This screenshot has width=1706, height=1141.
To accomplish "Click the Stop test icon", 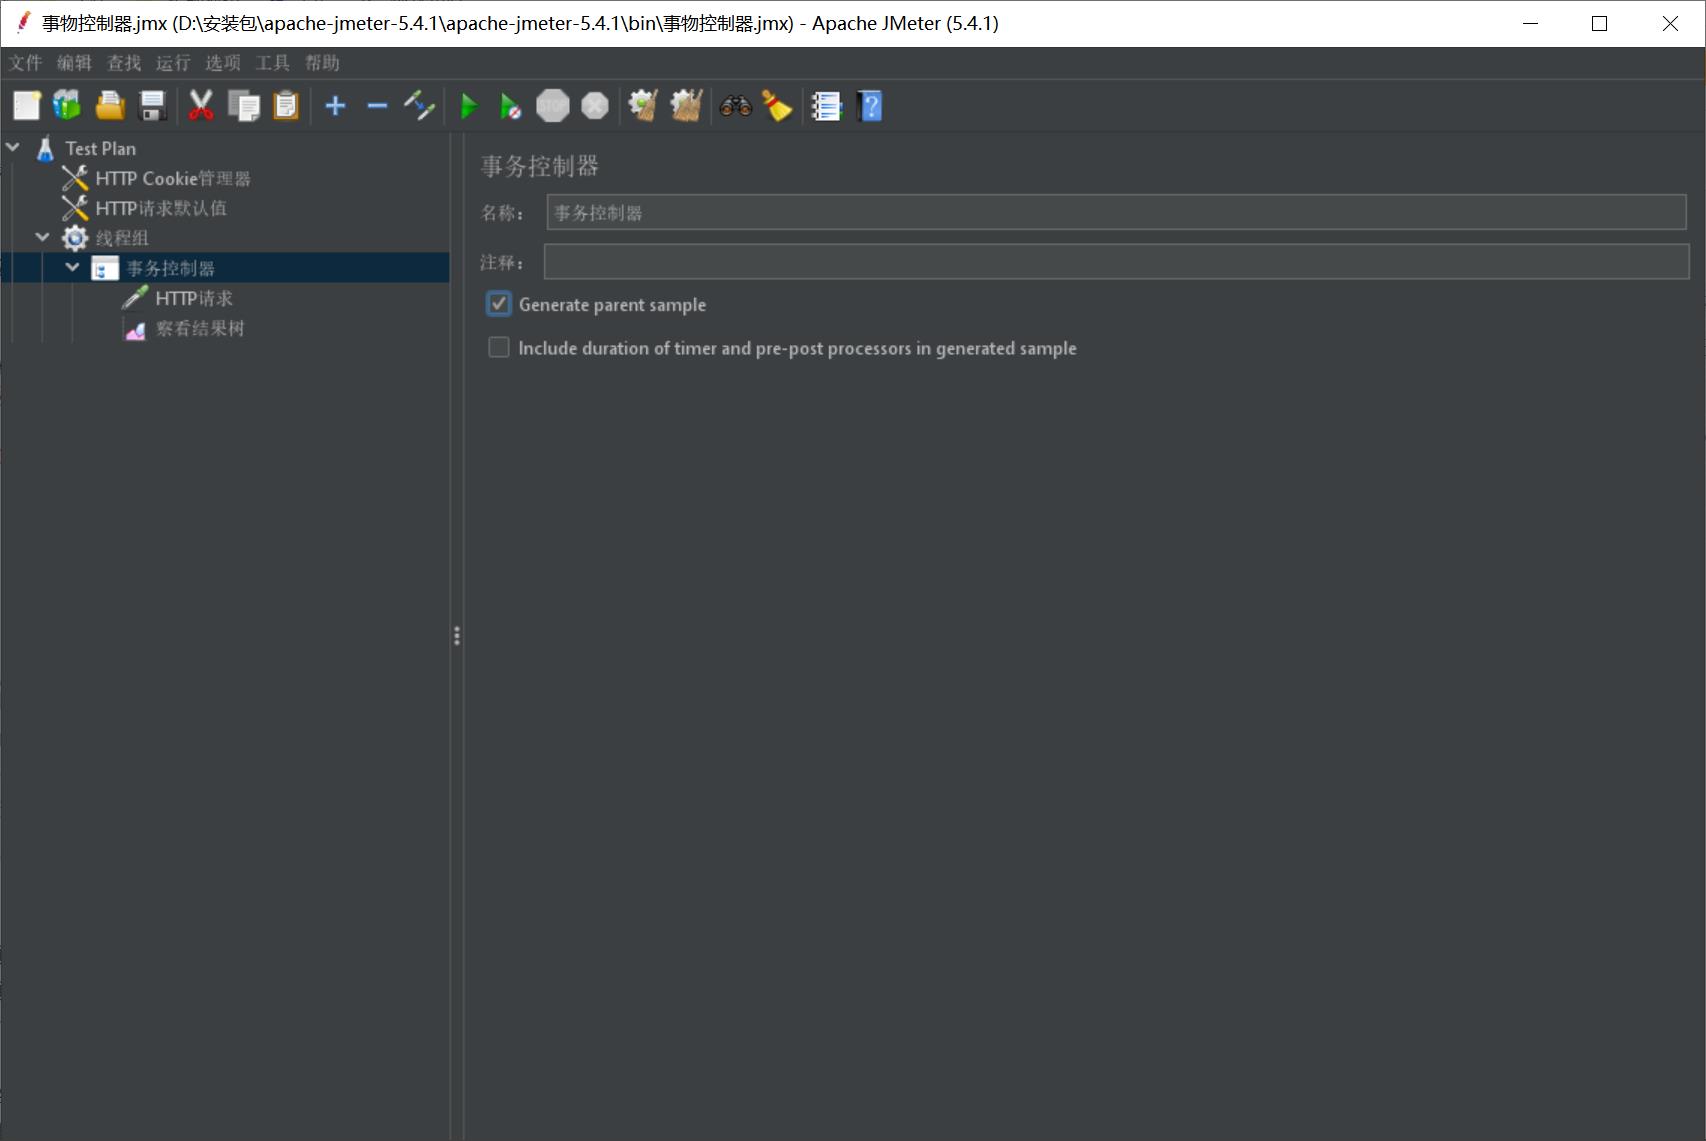I will (553, 106).
